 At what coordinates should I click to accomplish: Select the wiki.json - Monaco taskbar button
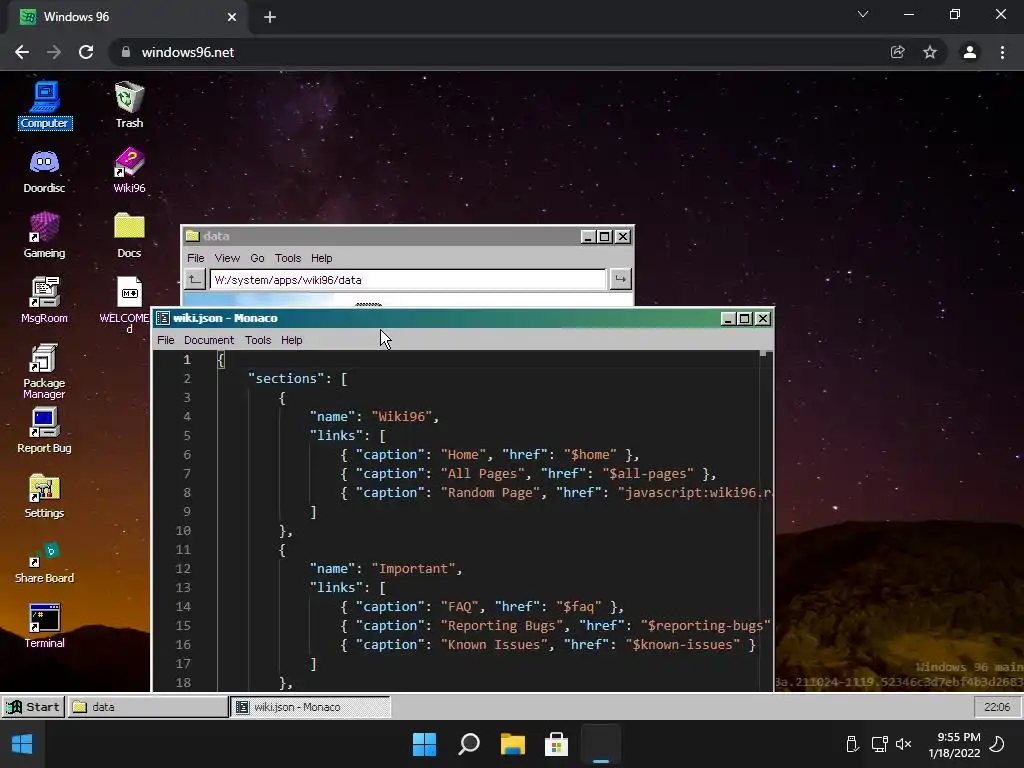tap(311, 707)
